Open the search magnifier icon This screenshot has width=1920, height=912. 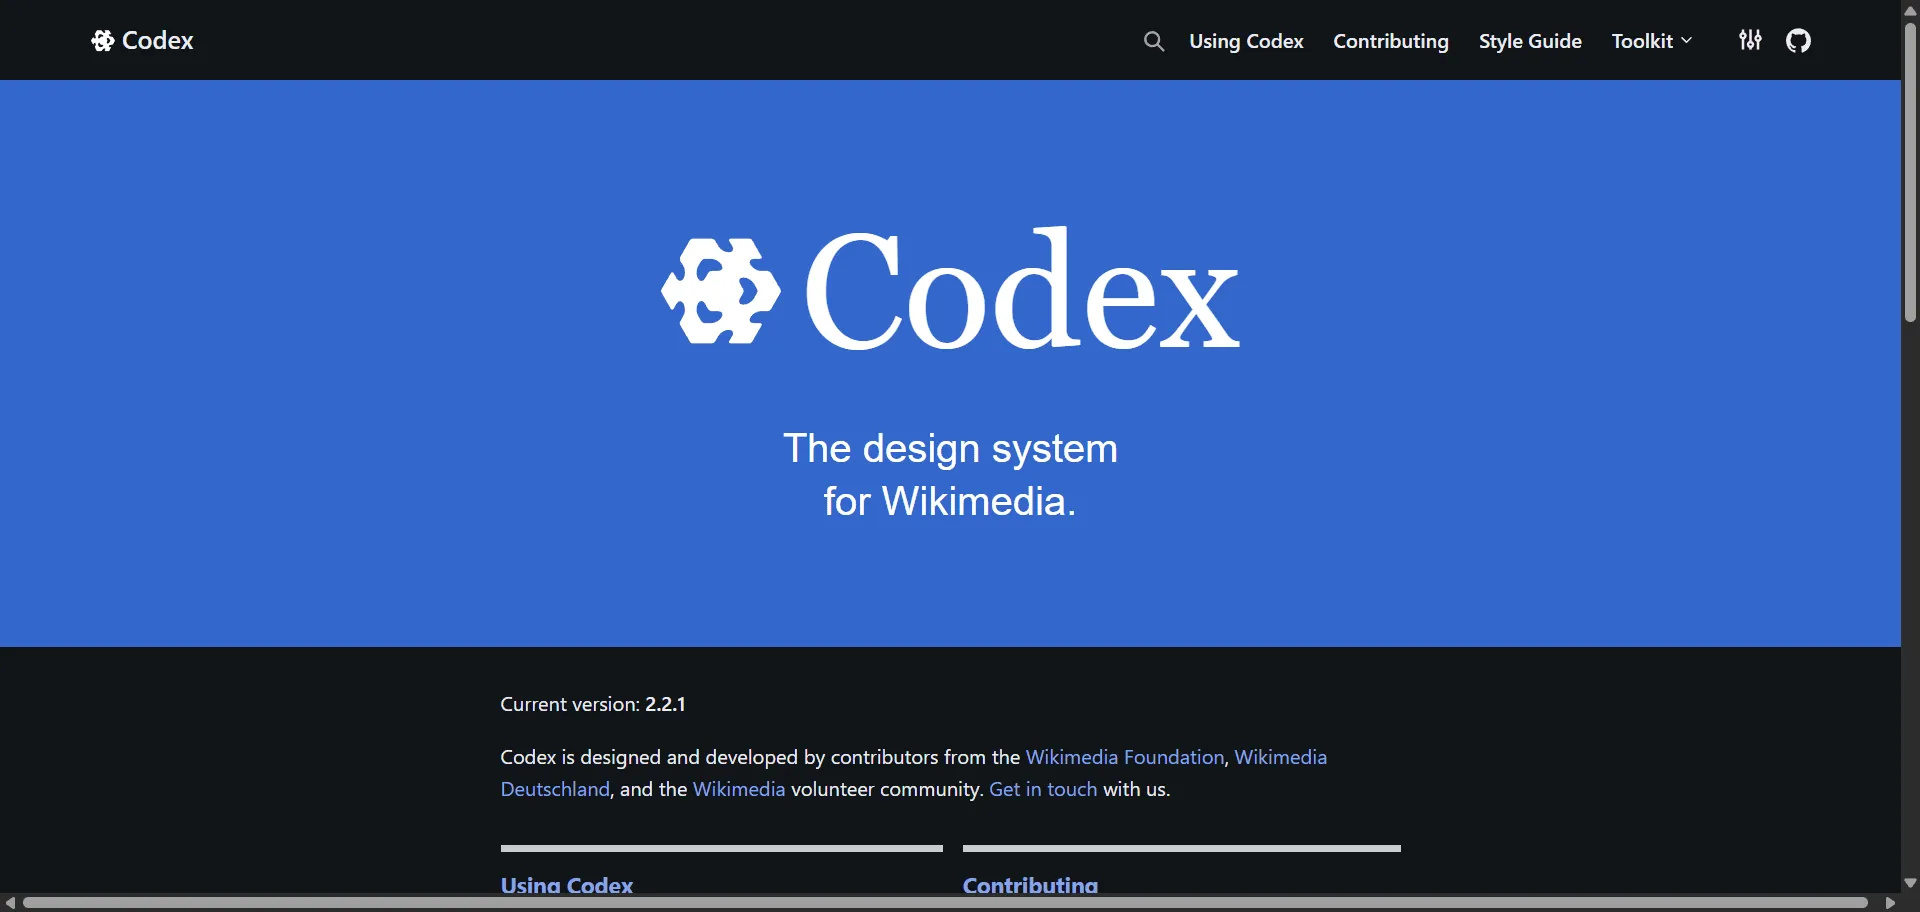pos(1153,41)
